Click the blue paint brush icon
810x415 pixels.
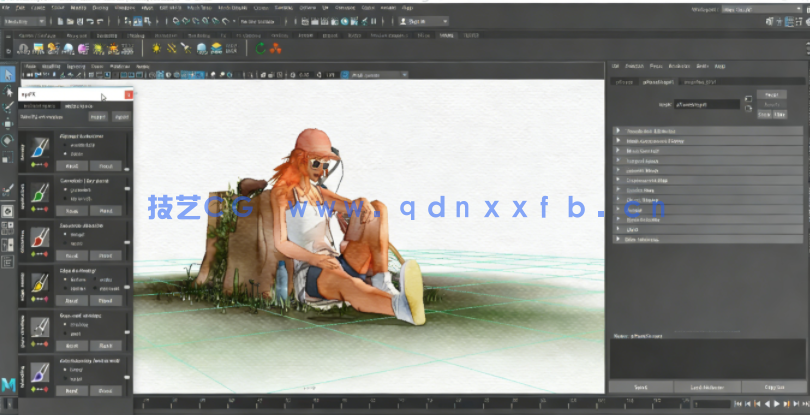click(x=40, y=148)
